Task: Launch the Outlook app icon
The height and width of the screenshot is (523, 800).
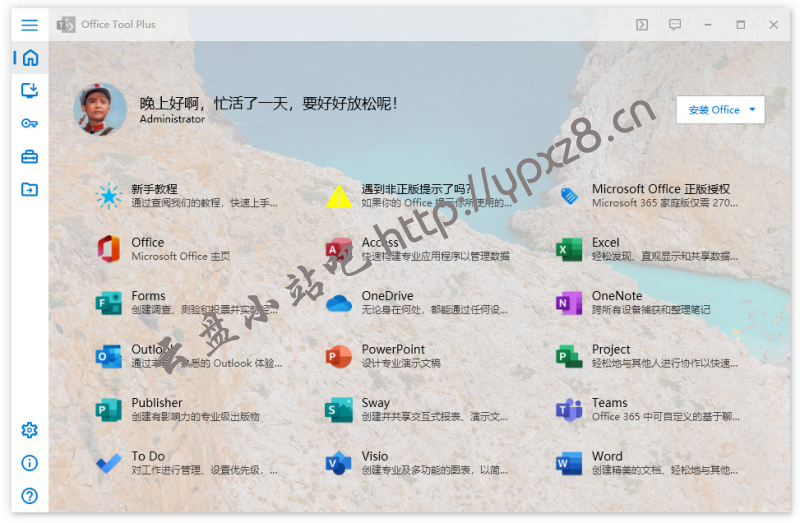Action: tap(109, 356)
